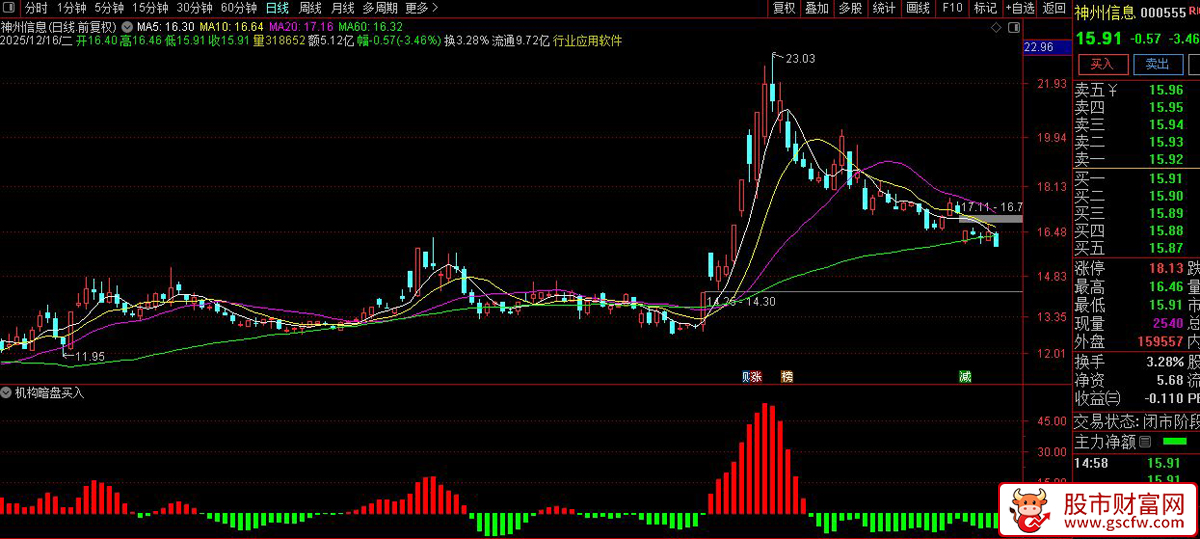Click the green bar next to 主力净额

pyautogui.click(x=1174, y=441)
